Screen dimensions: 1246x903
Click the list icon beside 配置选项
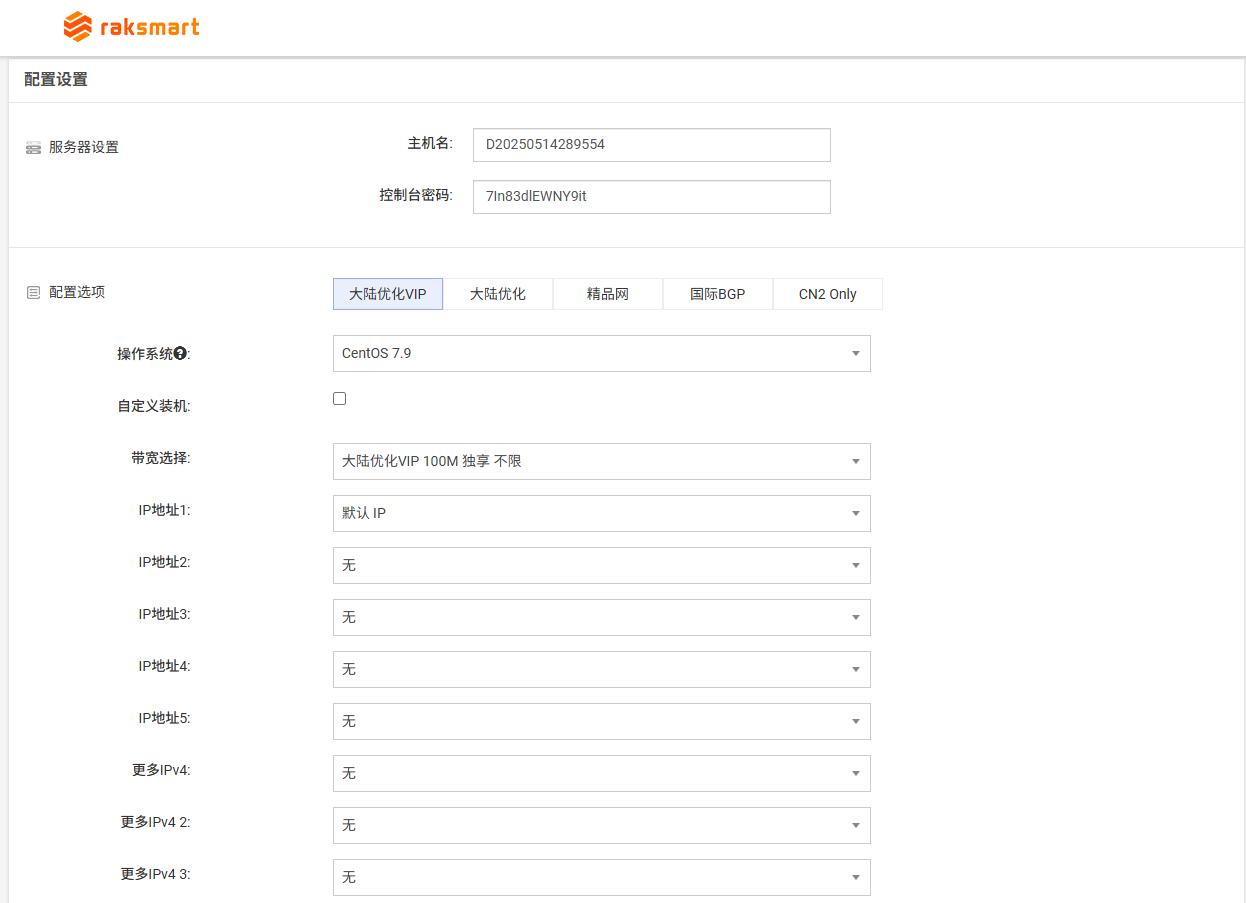(33, 291)
